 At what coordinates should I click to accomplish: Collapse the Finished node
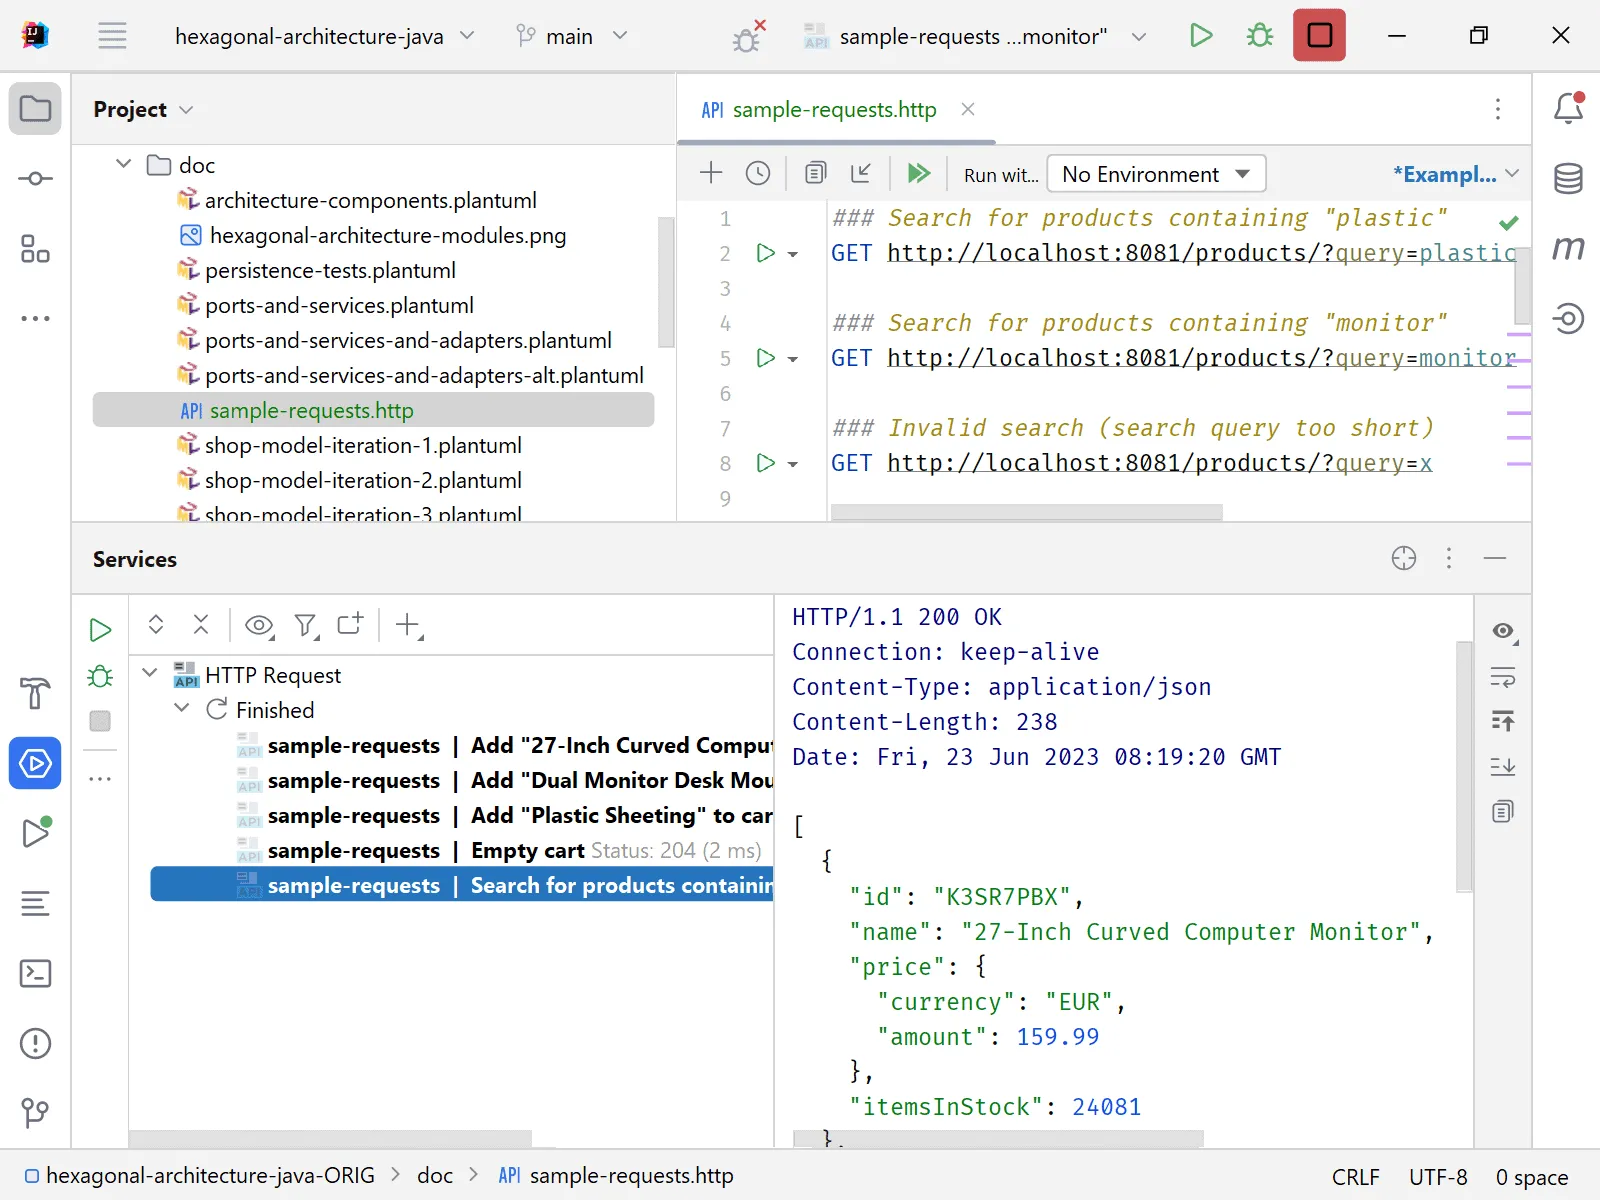tap(182, 708)
